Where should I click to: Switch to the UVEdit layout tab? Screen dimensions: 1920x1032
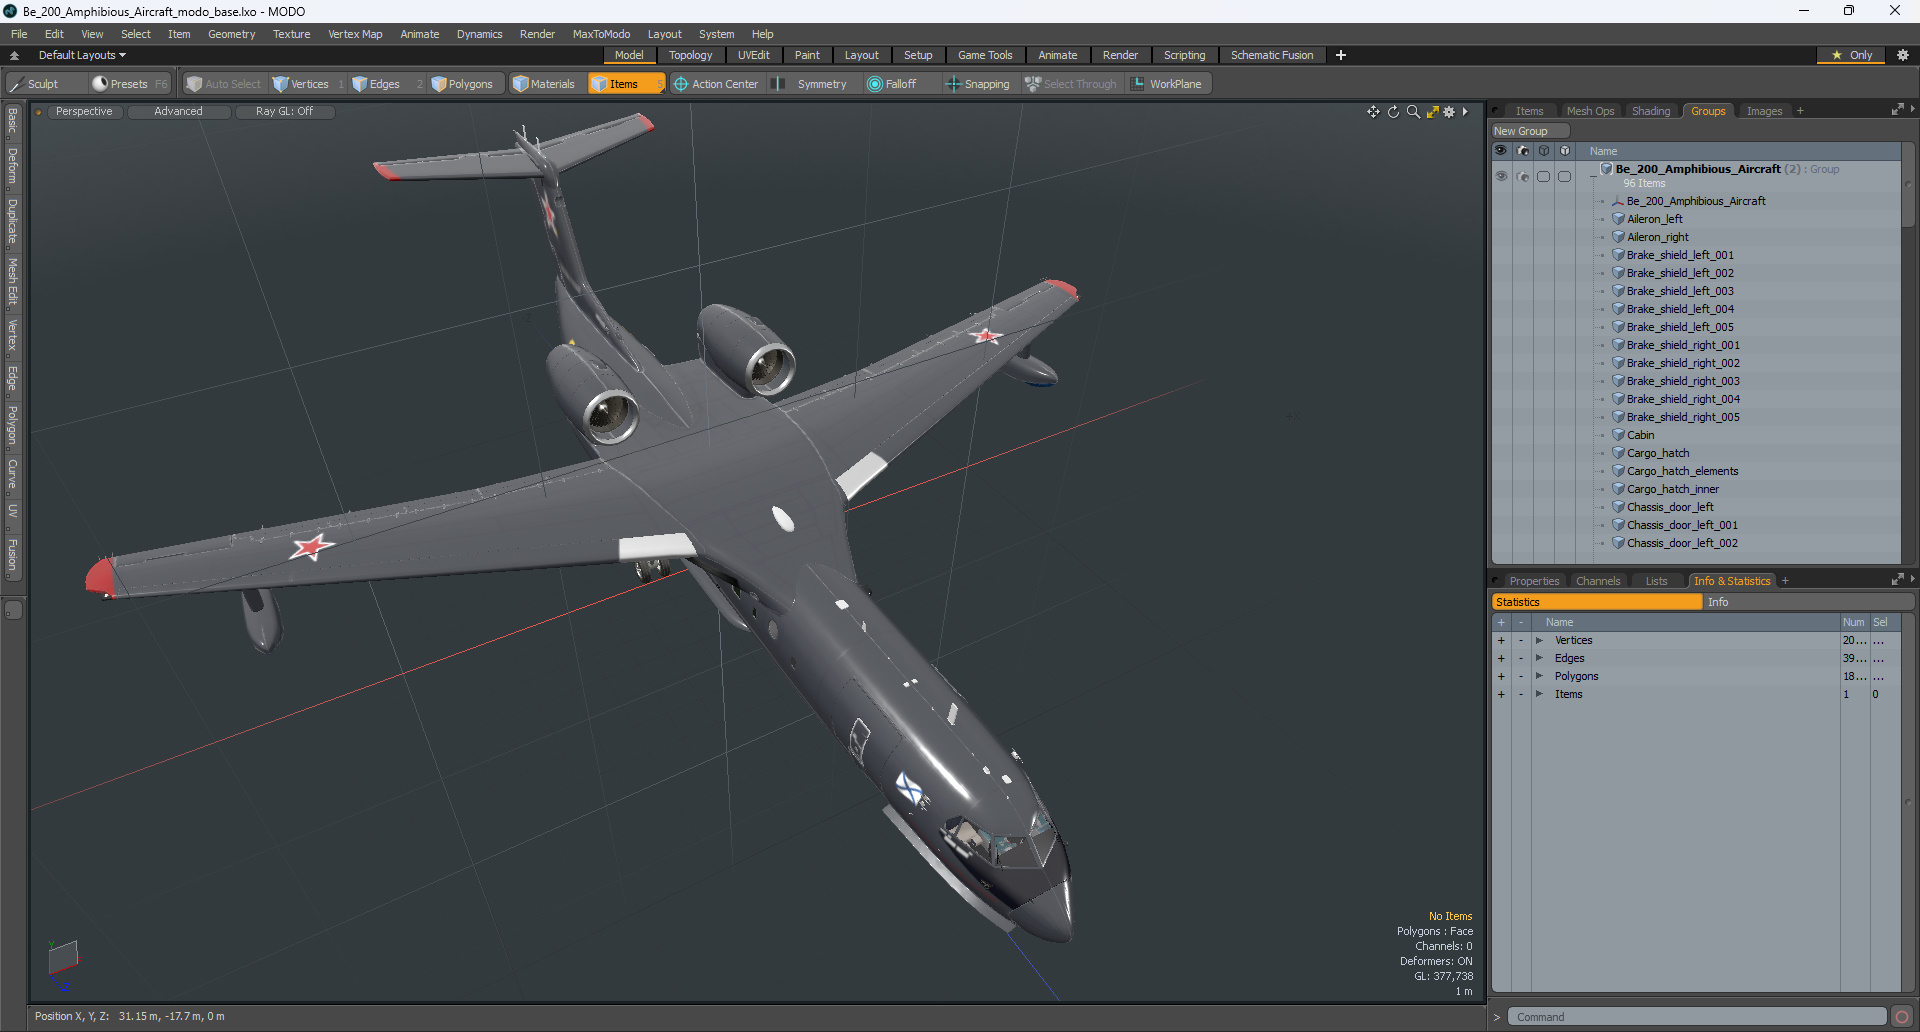click(753, 55)
